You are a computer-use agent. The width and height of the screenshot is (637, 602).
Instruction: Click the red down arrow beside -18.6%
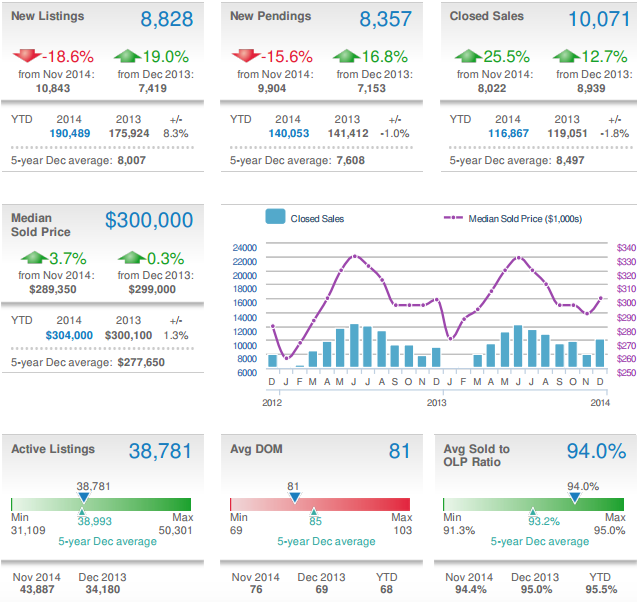point(27,56)
